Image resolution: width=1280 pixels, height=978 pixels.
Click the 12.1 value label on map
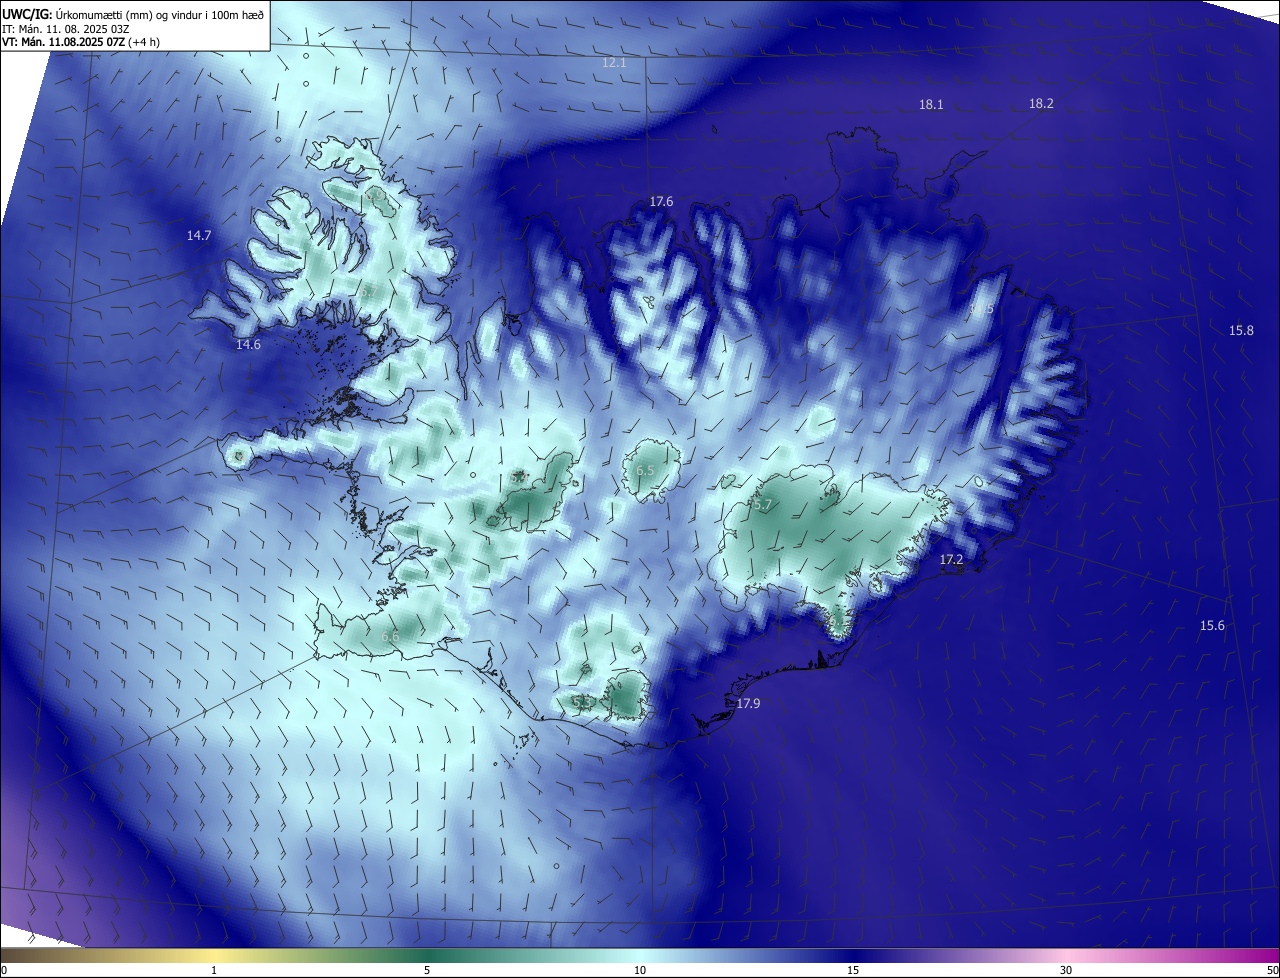point(614,62)
